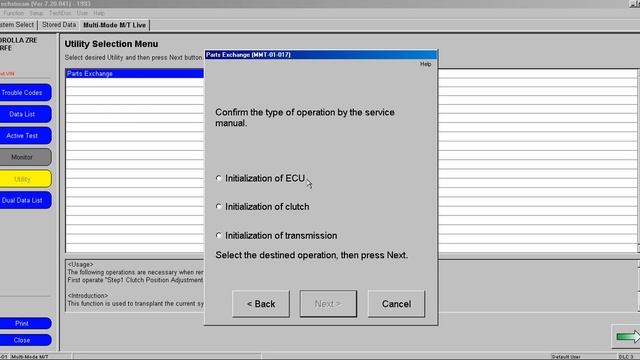The image size is (640, 360).
Task: Click the Multi-Mode M/T status bar entry
Action: pos(29,357)
